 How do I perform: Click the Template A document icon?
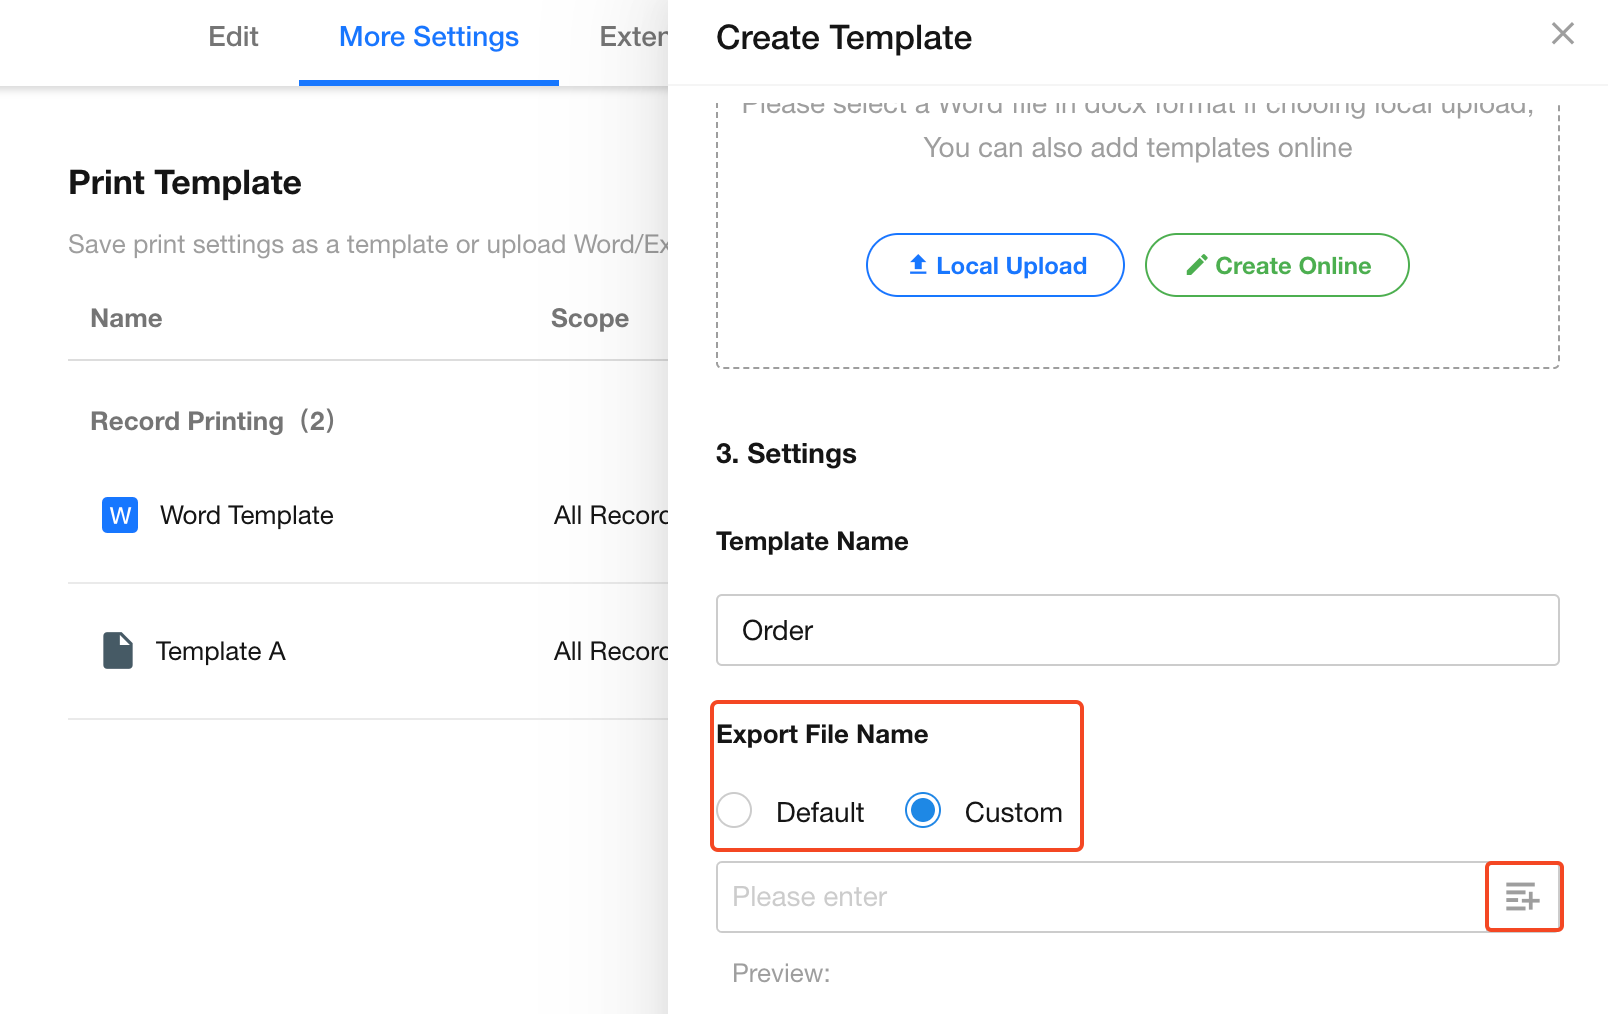pyautogui.click(x=118, y=651)
